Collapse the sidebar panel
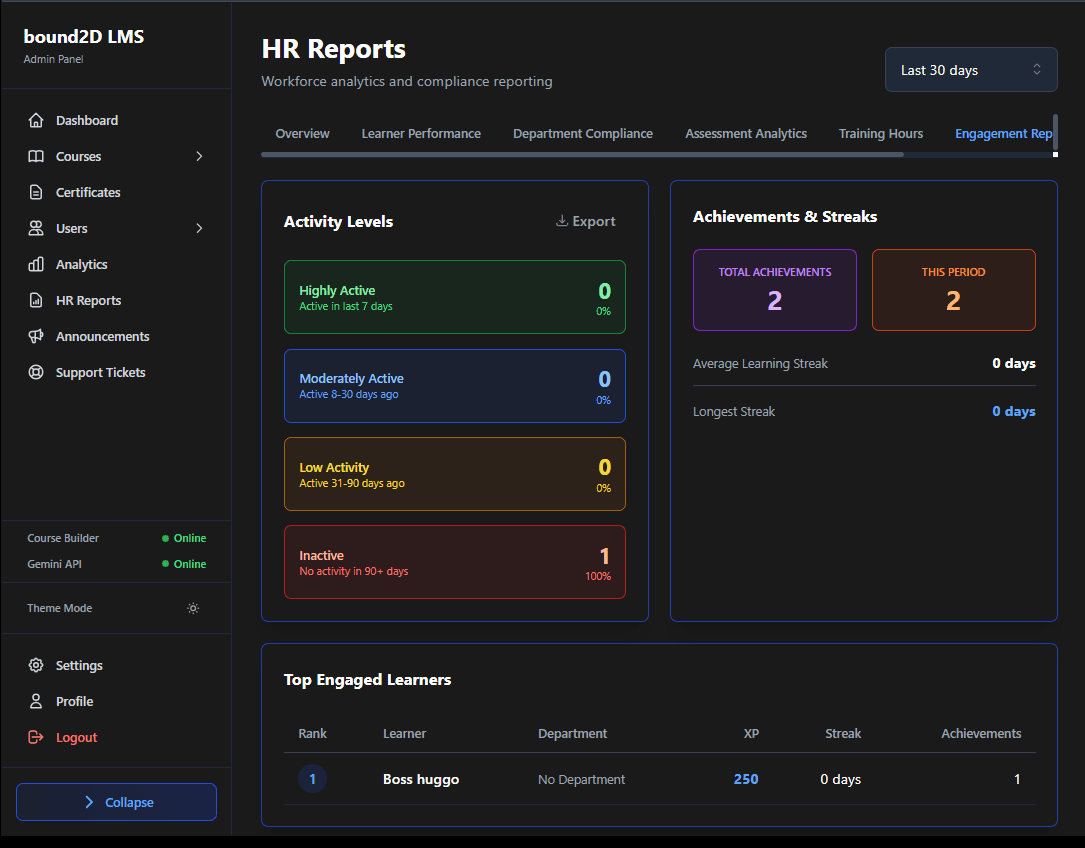Screen dimensions: 1085x848 [x=116, y=802]
